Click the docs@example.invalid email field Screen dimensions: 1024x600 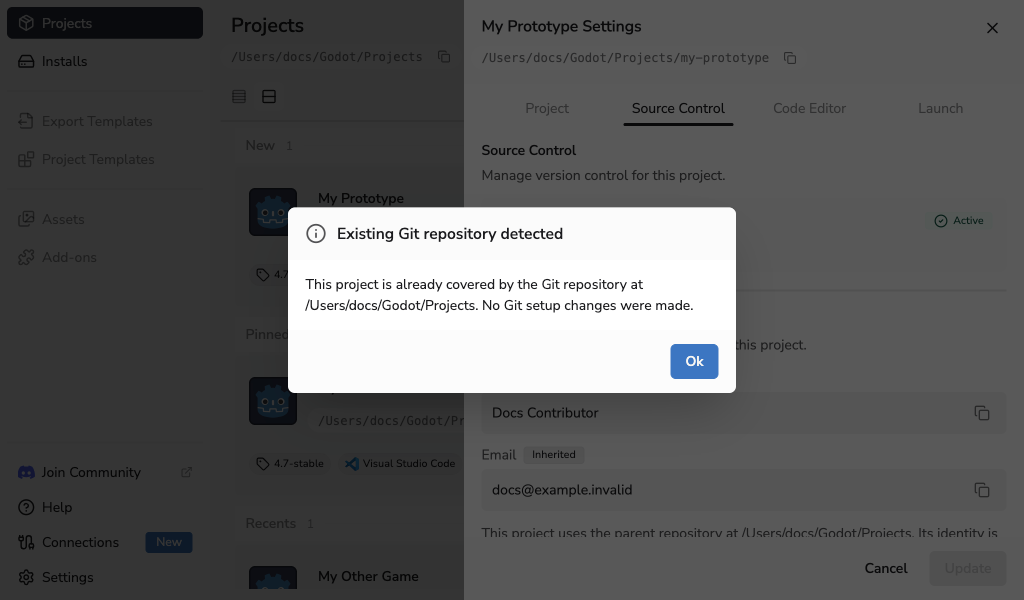click(x=744, y=490)
